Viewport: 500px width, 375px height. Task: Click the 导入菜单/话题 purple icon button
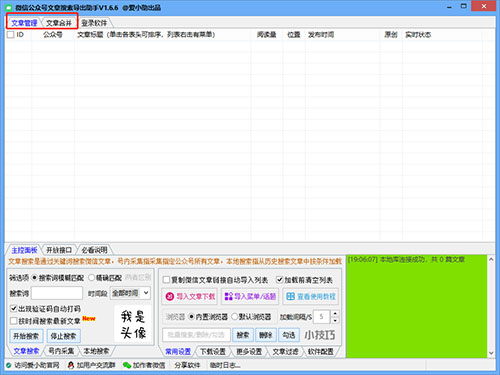click(x=250, y=296)
